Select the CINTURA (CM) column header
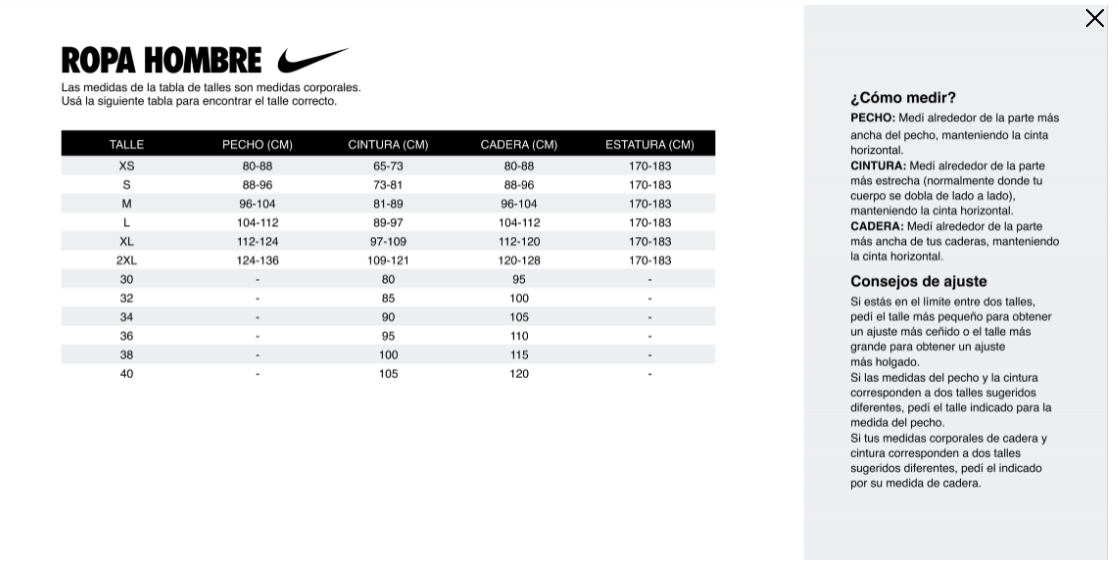 point(388,145)
